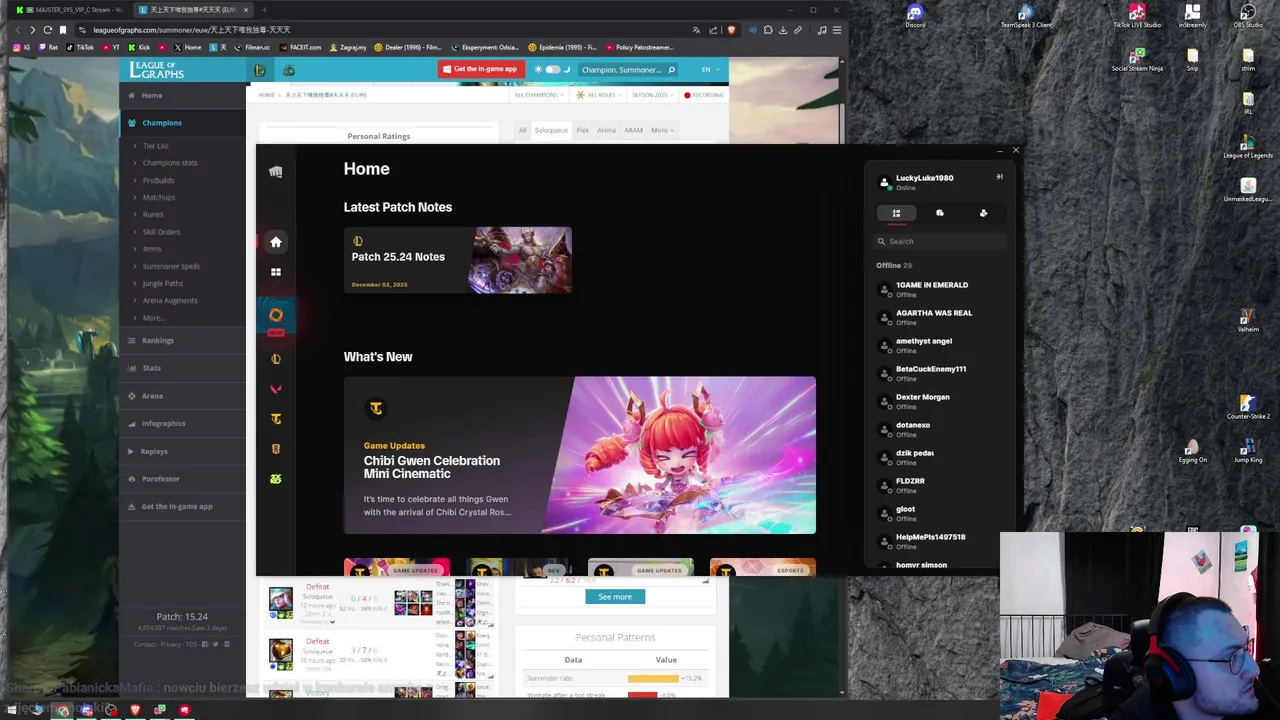Open Summoner Spells in sidebar
Viewport: 1280px width, 720px height.
coord(171,266)
